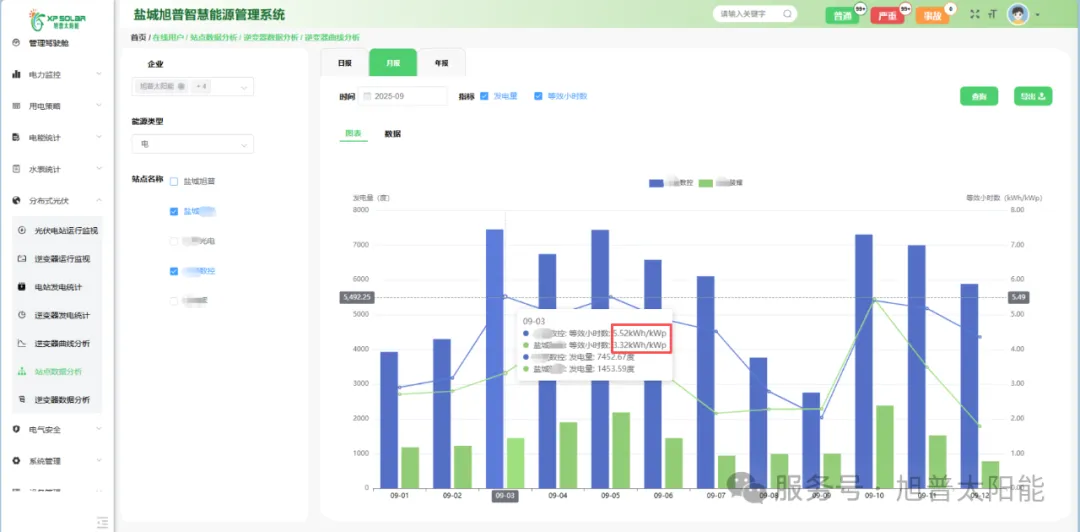
Task: Click the font size icon in header
Action: tap(992, 14)
